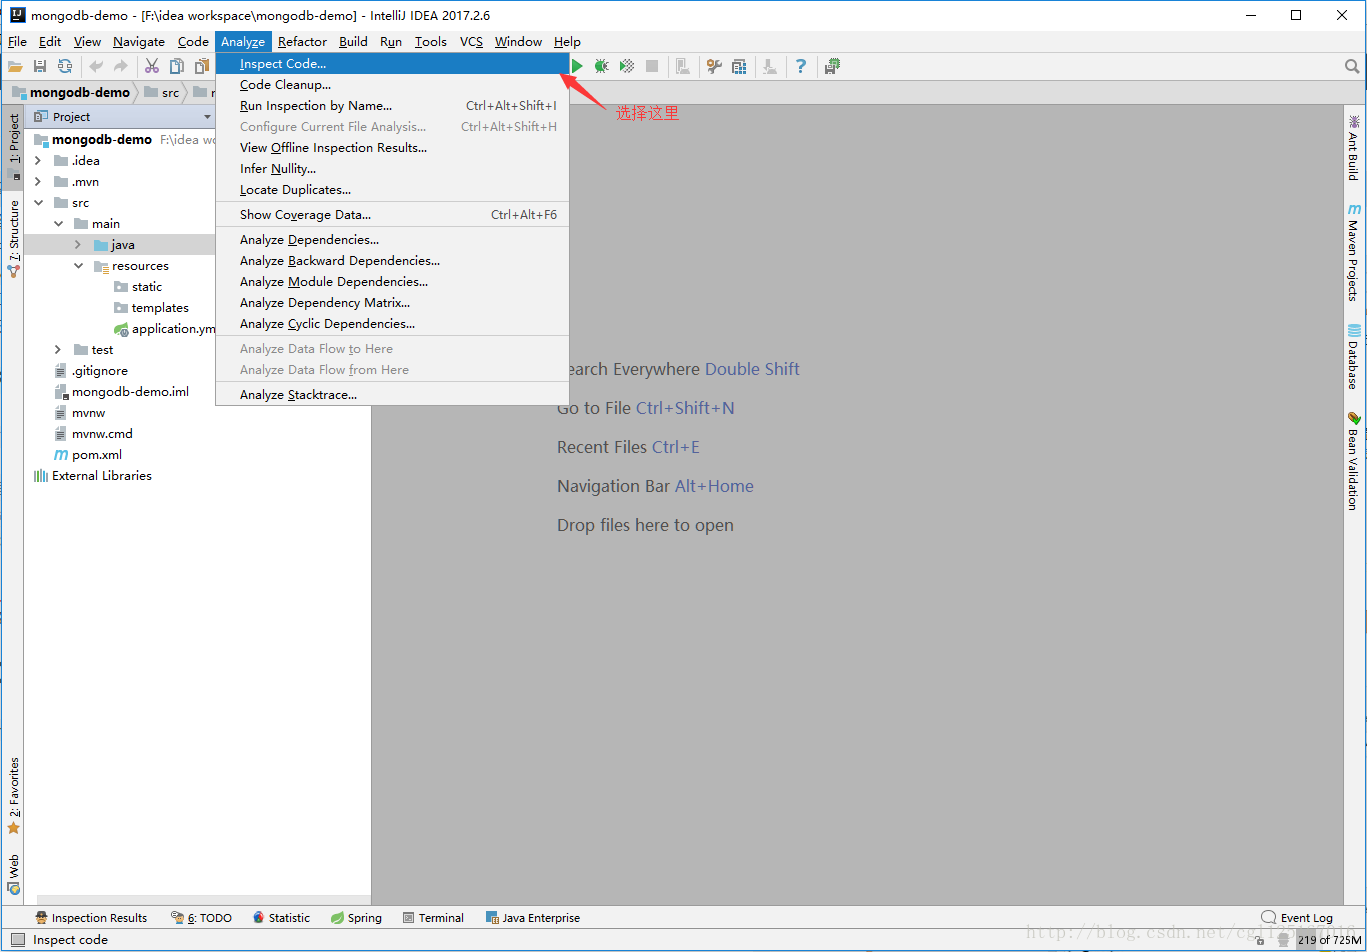Select the static folder

(138, 287)
